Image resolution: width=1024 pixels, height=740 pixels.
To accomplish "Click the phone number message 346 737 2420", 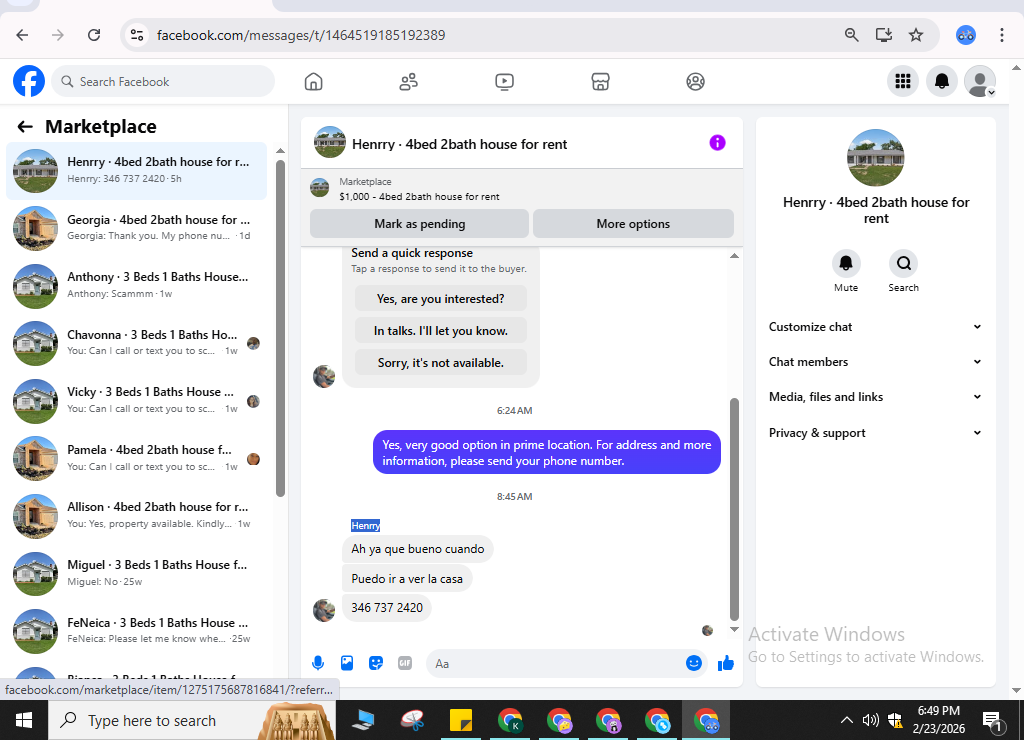I will pyautogui.click(x=387, y=608).
